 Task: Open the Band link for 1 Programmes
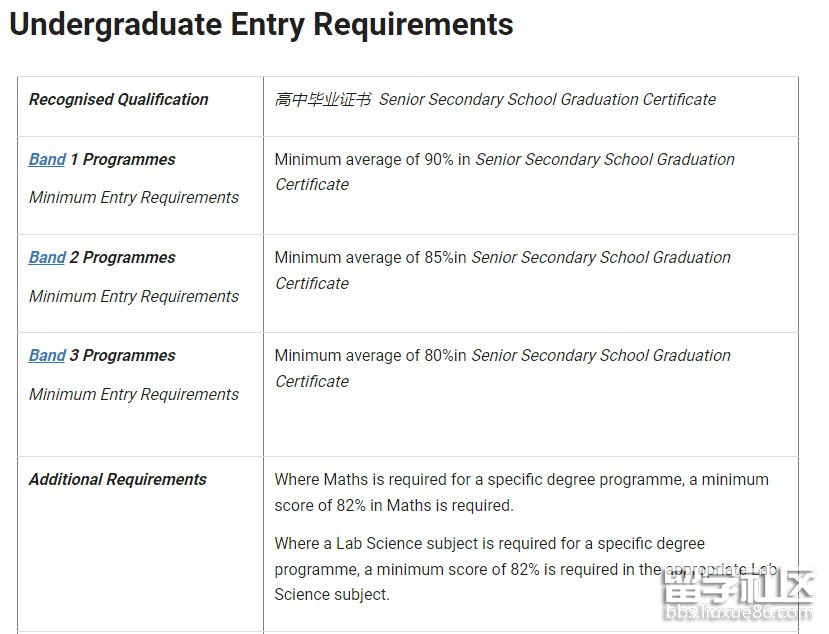click(47, 160)
